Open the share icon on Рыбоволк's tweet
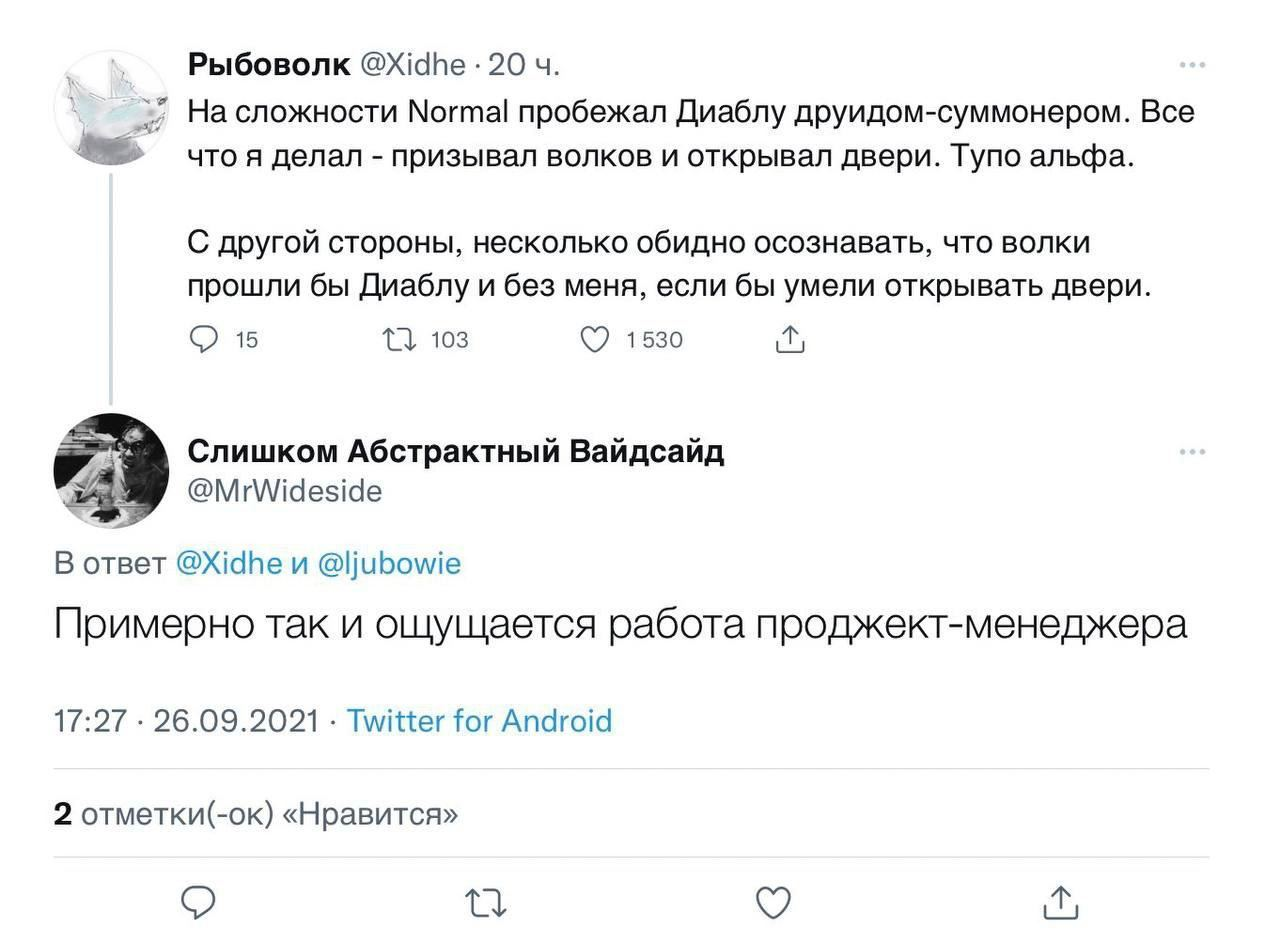 pyautogui.click(x=790, y=339)
